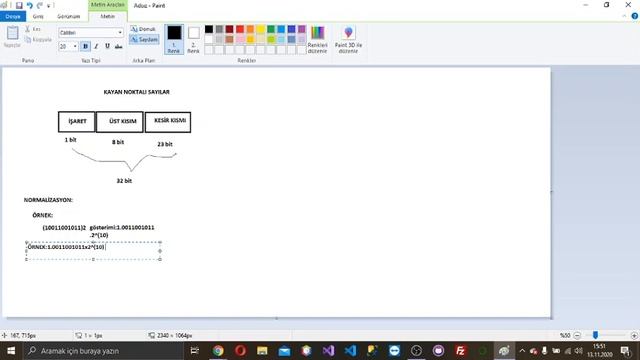Click the zoom level slider handle
This screenshot has width=640, height=360.
[596, 335]
